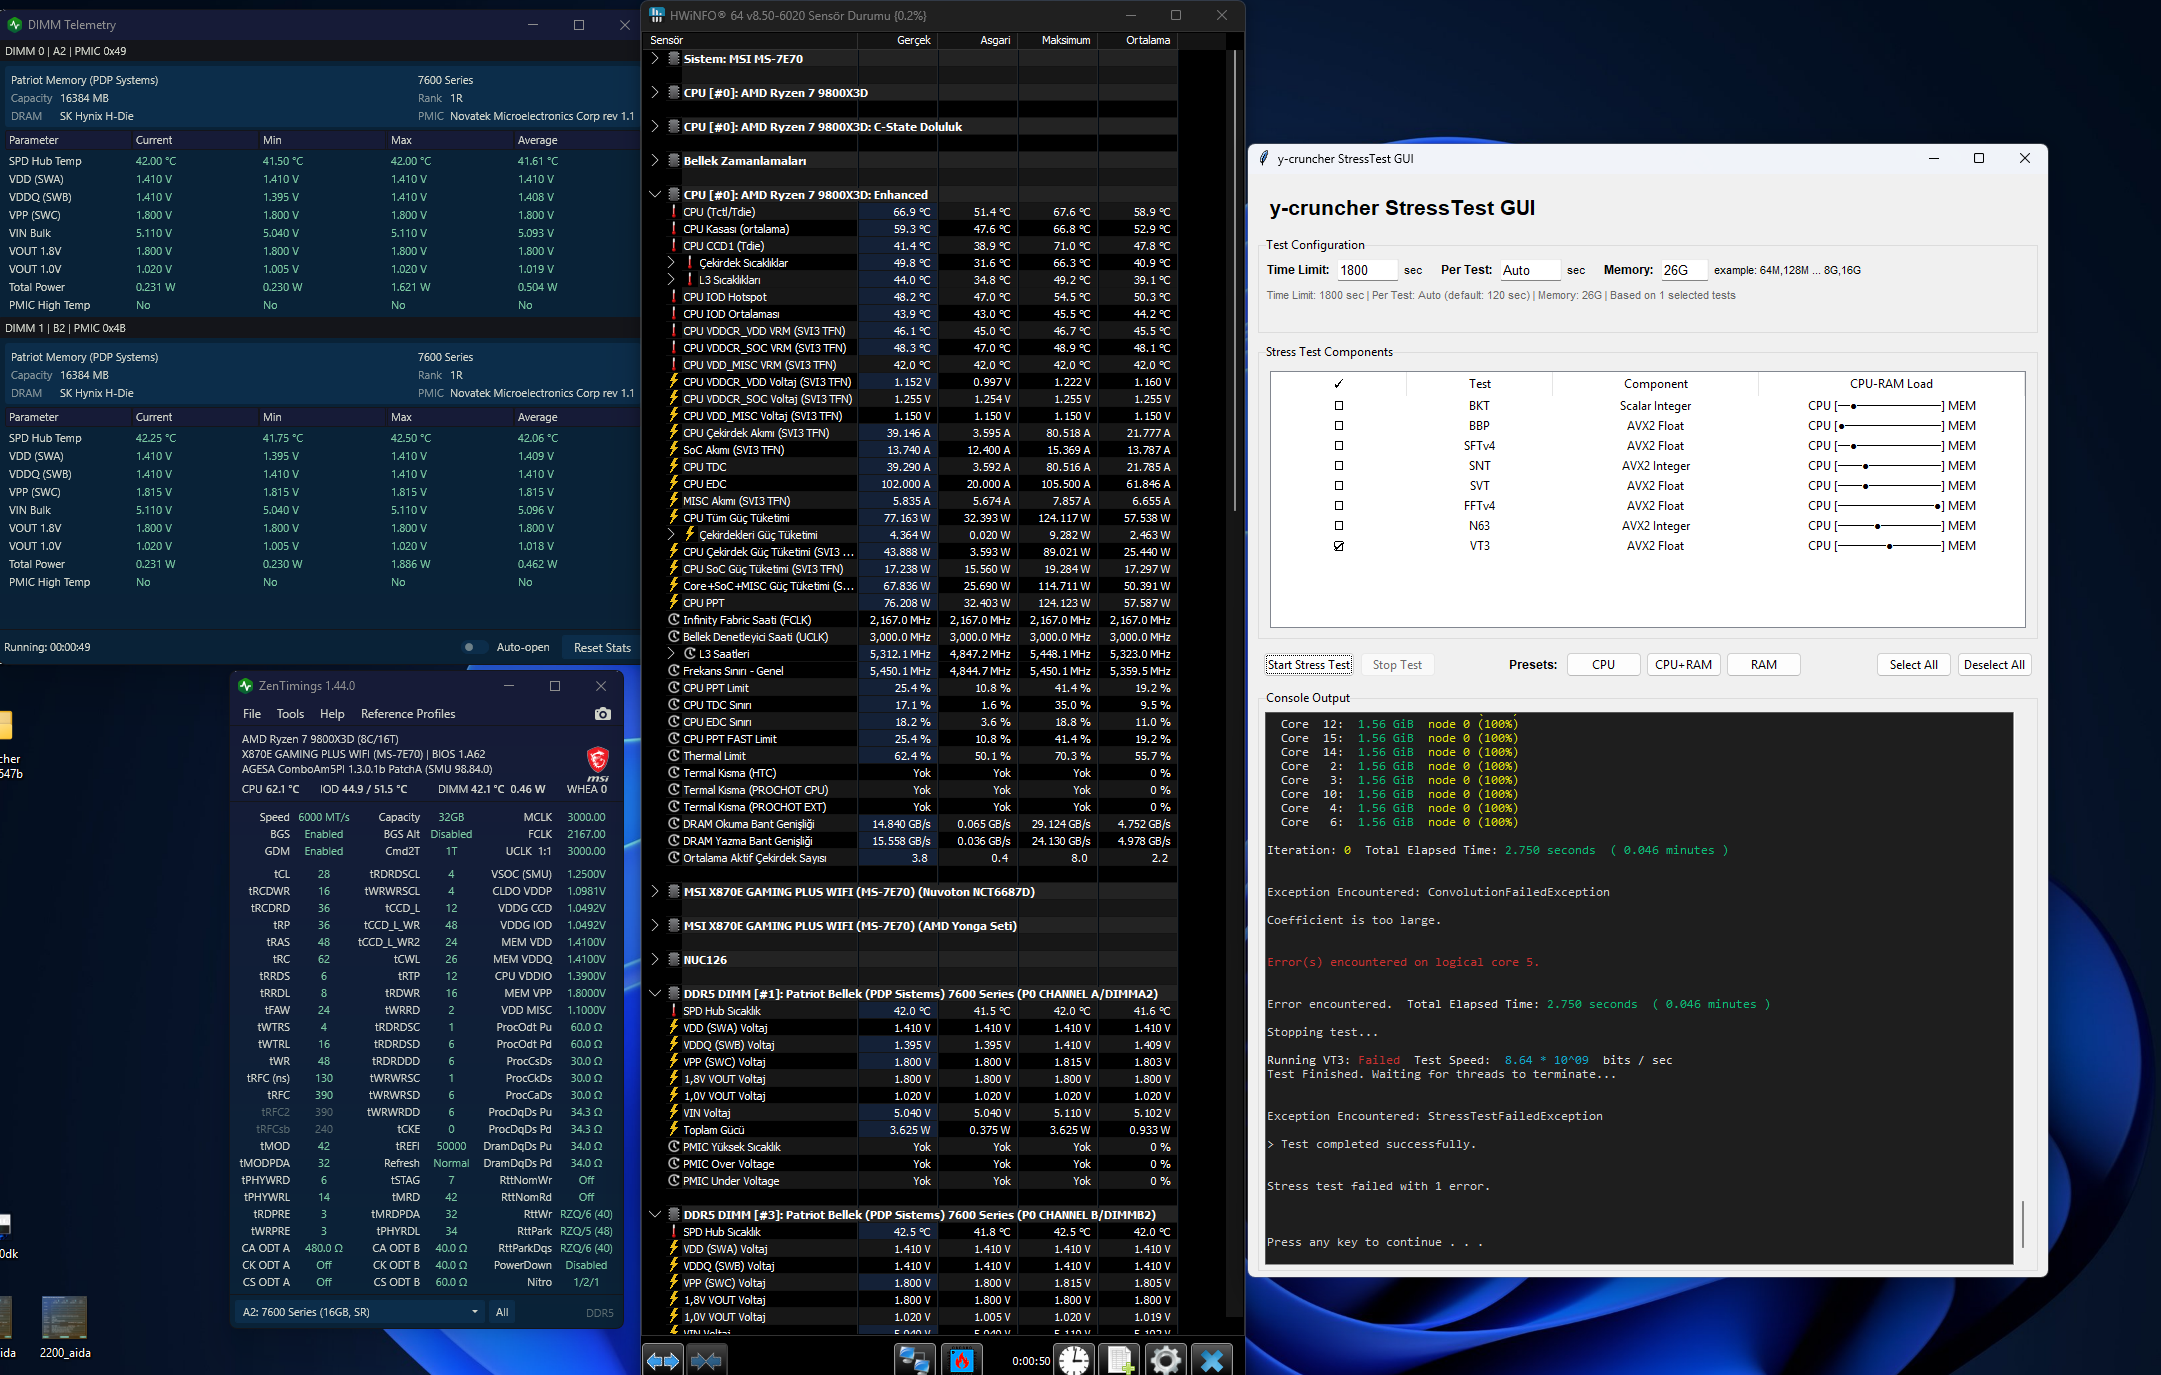Image resolution: width=2161 pixels, height=1375 pixels.
Task: Enable the BKT test checkbox
Action: (1339, 406)
